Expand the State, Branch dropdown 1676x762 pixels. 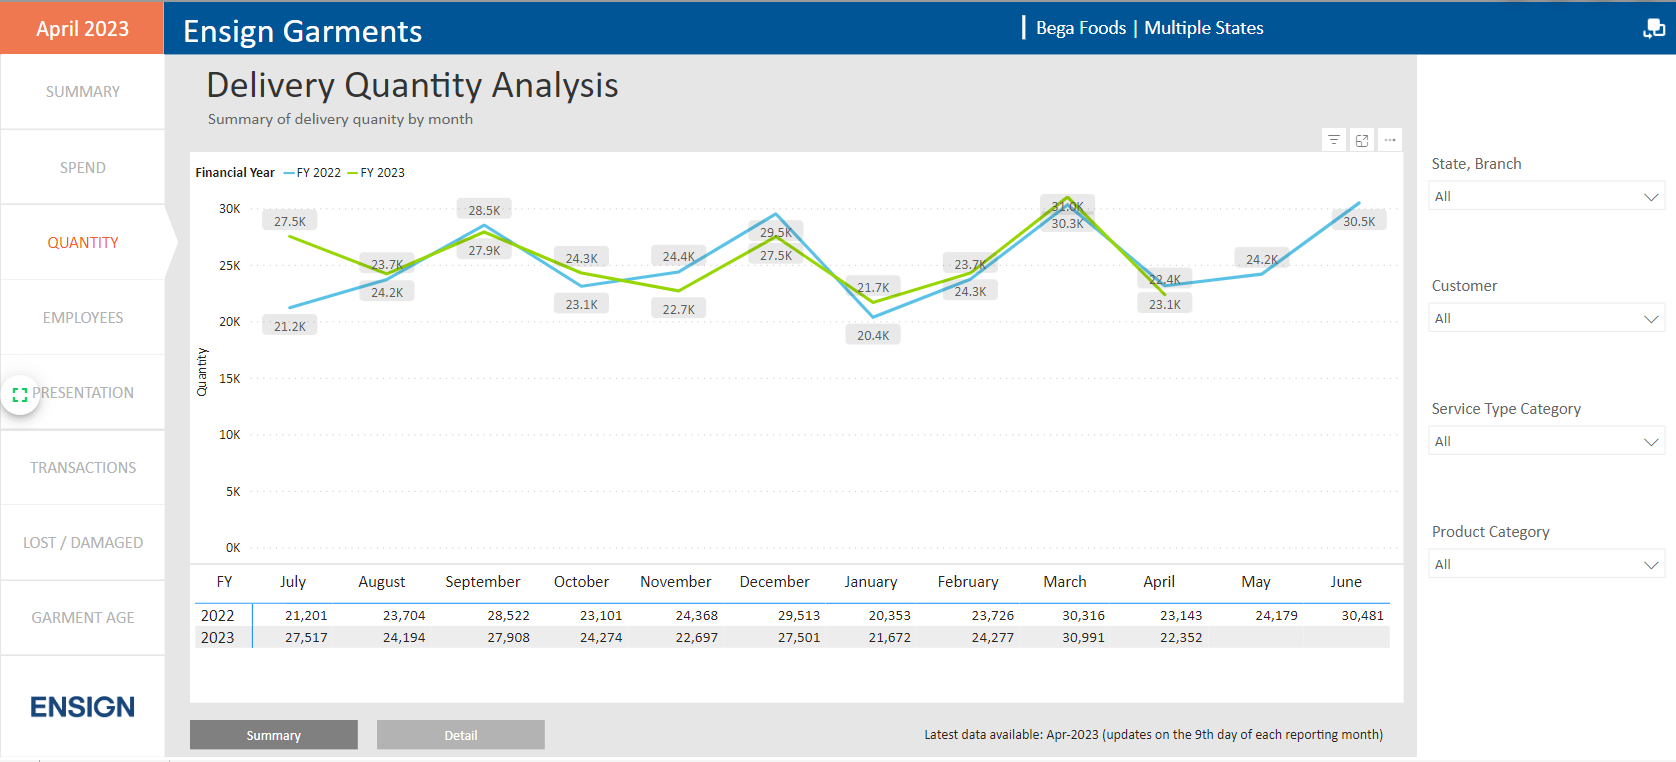(x=1546, y=196)
